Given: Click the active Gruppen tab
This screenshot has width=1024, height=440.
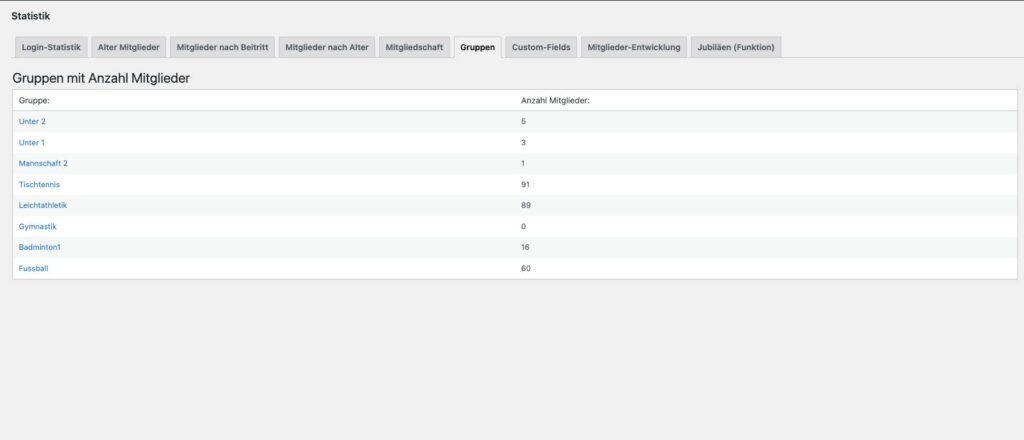Looking at the screenshot, I should click(477, 47).
